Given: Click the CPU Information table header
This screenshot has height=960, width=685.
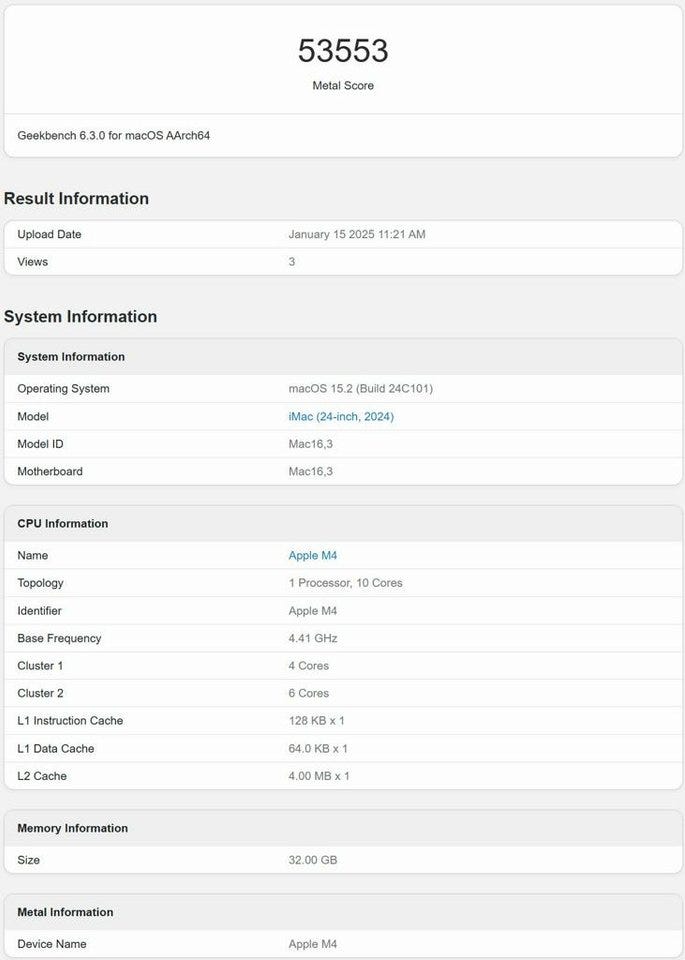Looking at the screenshot, I should (x=62, y=523).
